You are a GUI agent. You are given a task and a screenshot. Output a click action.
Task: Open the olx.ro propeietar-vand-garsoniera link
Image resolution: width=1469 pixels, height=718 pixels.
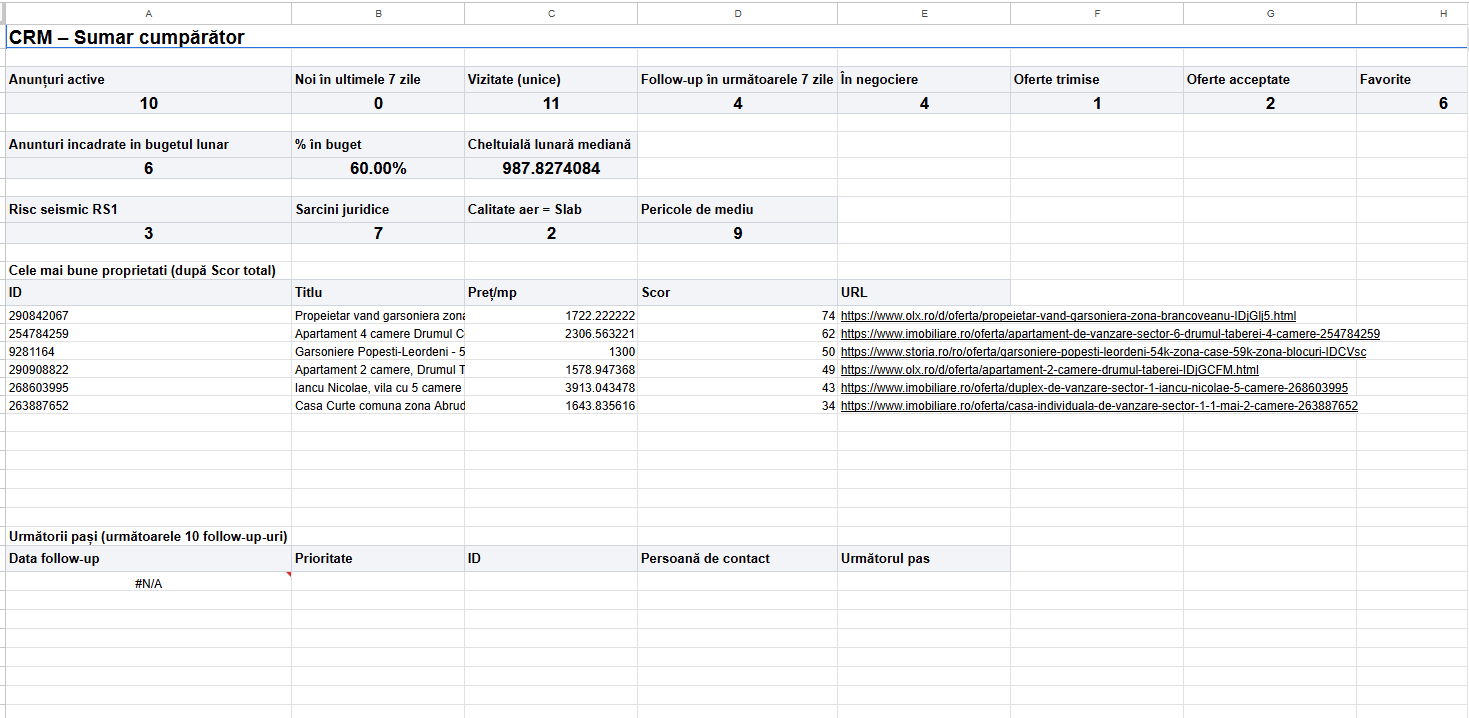pos(1067,316)
